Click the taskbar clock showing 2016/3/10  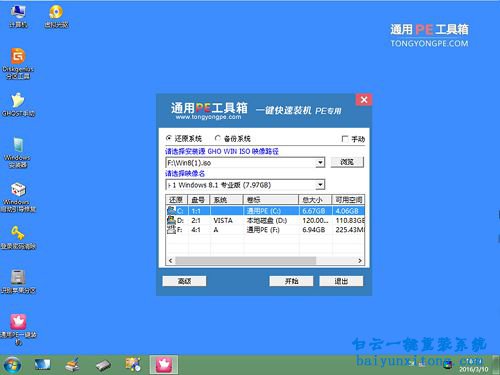(x=473, y=366)
